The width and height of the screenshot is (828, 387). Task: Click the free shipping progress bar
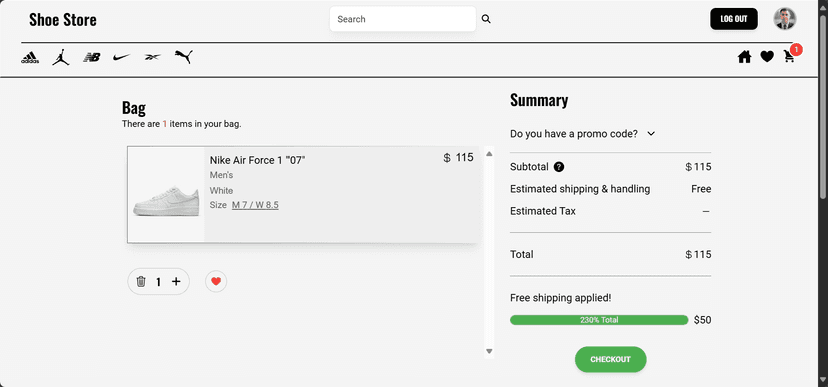pos(599,320)
